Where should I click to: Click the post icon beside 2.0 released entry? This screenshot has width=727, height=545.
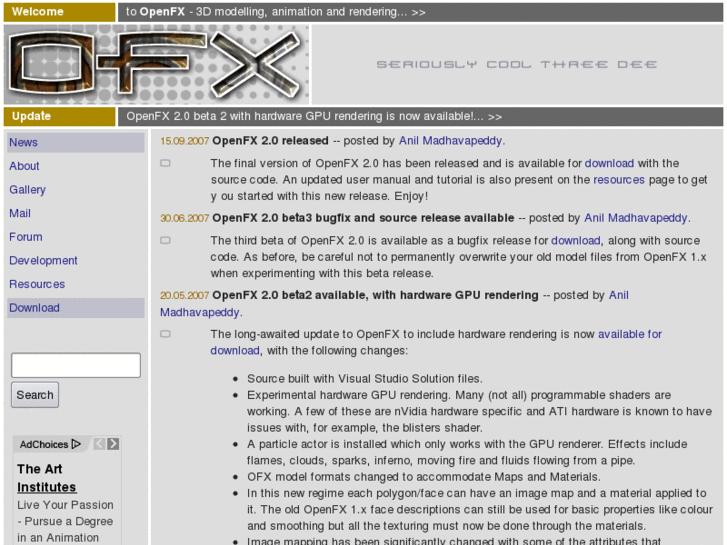[165, 163]
